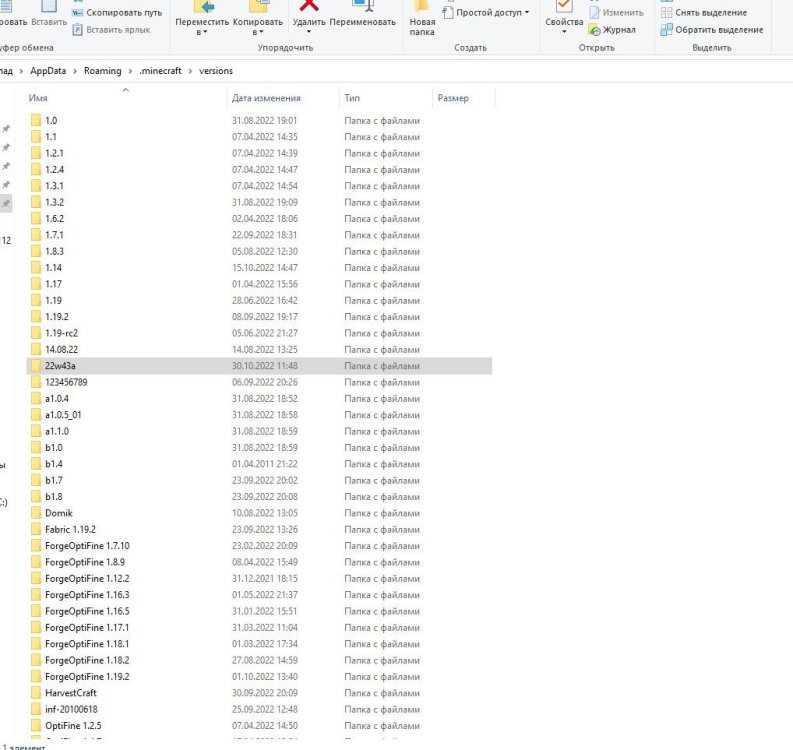
Task: Click the Журнал history button
Action: coord(612,30)
